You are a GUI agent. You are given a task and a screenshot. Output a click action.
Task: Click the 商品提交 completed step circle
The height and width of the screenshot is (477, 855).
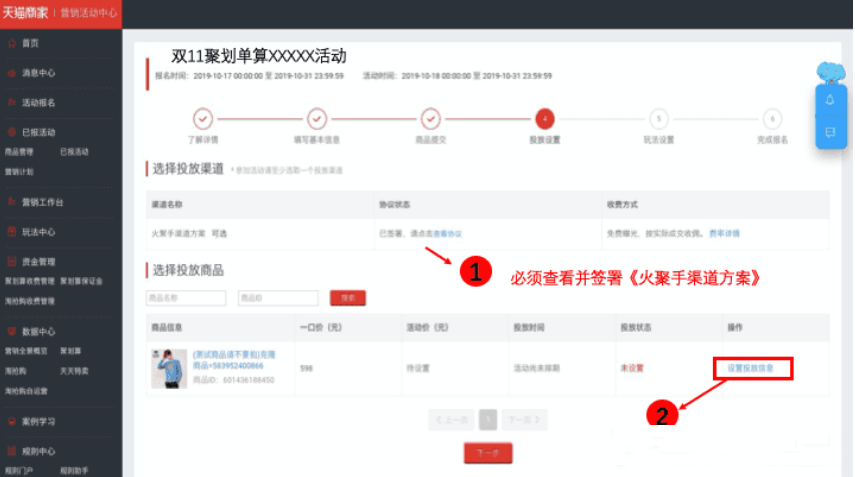(431, 118)
